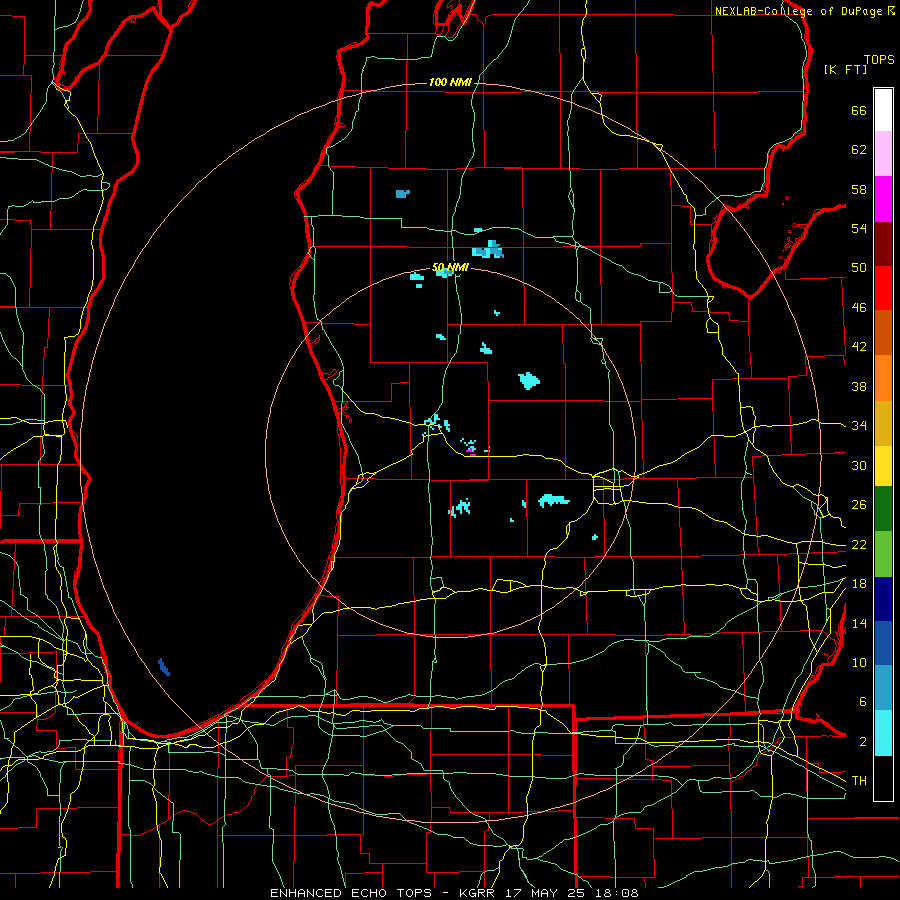Screen dimensions: 900x900
Task: Click the 'TH' legend label
Action: [x=859, y=780]
